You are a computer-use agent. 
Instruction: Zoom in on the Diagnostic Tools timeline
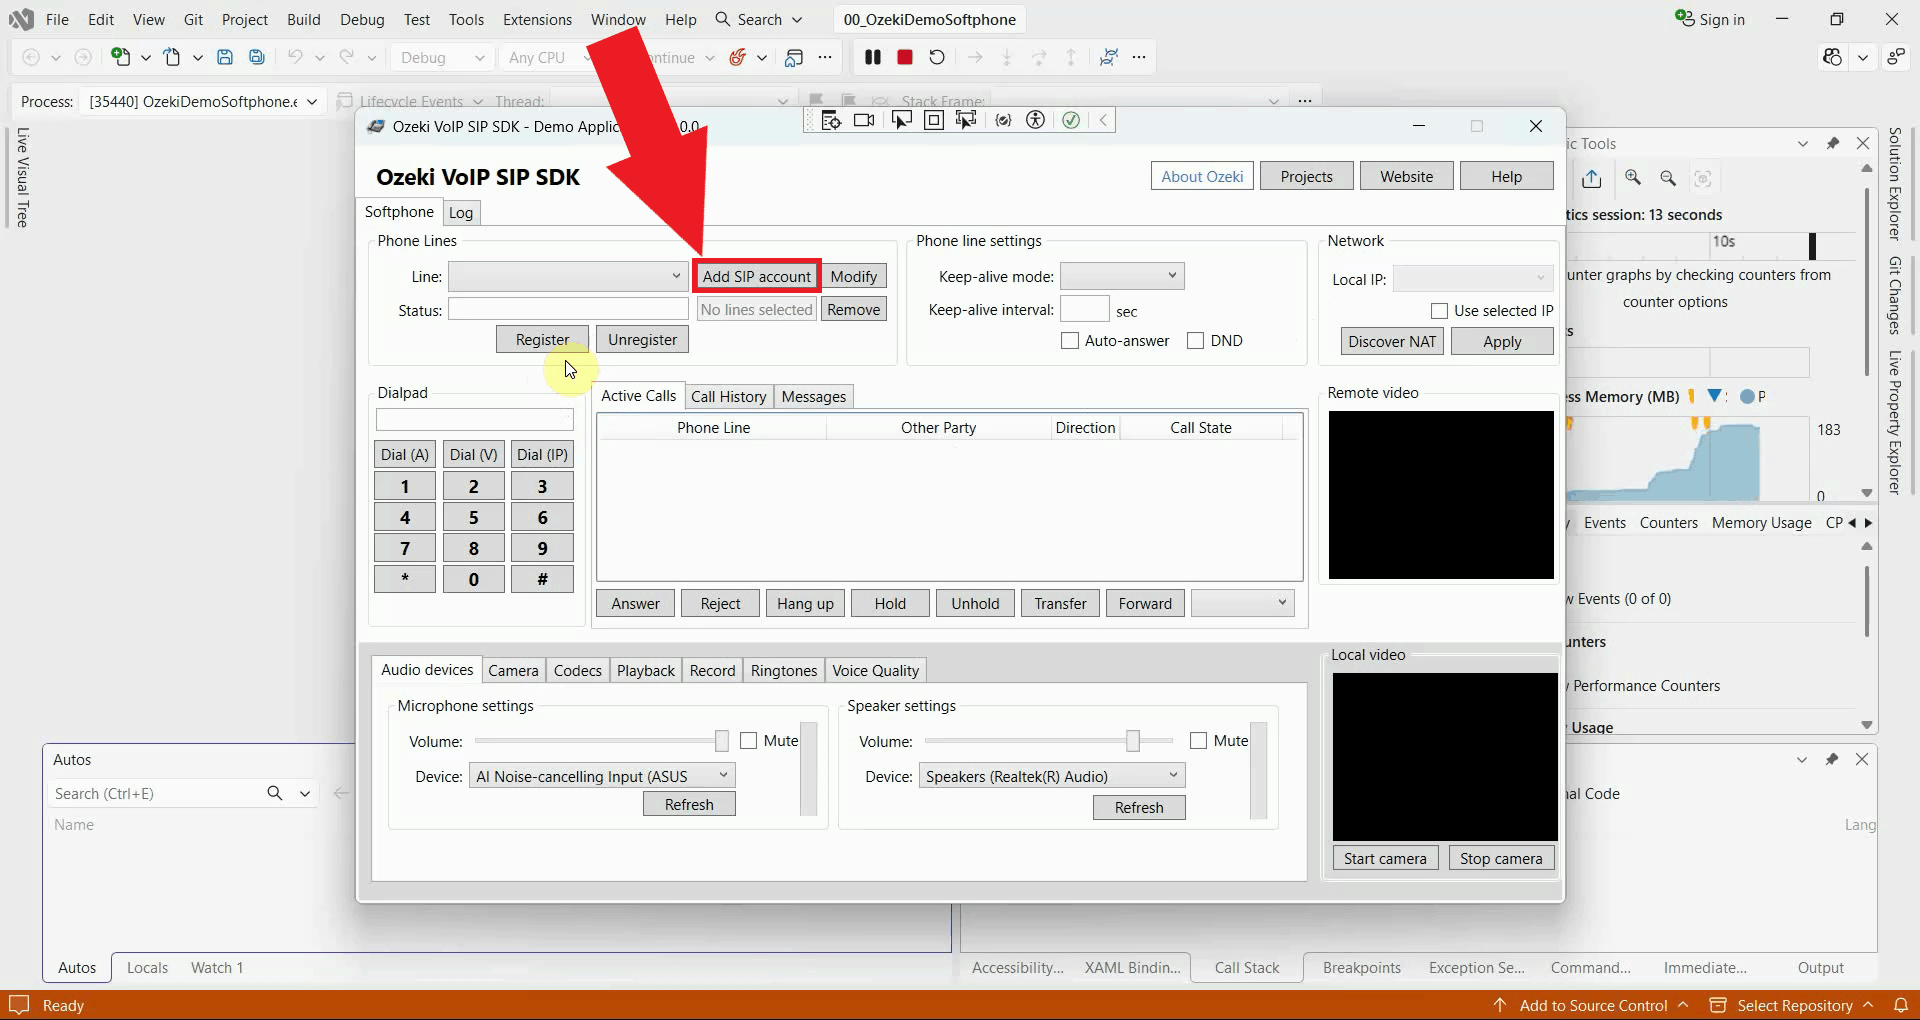1633,178
